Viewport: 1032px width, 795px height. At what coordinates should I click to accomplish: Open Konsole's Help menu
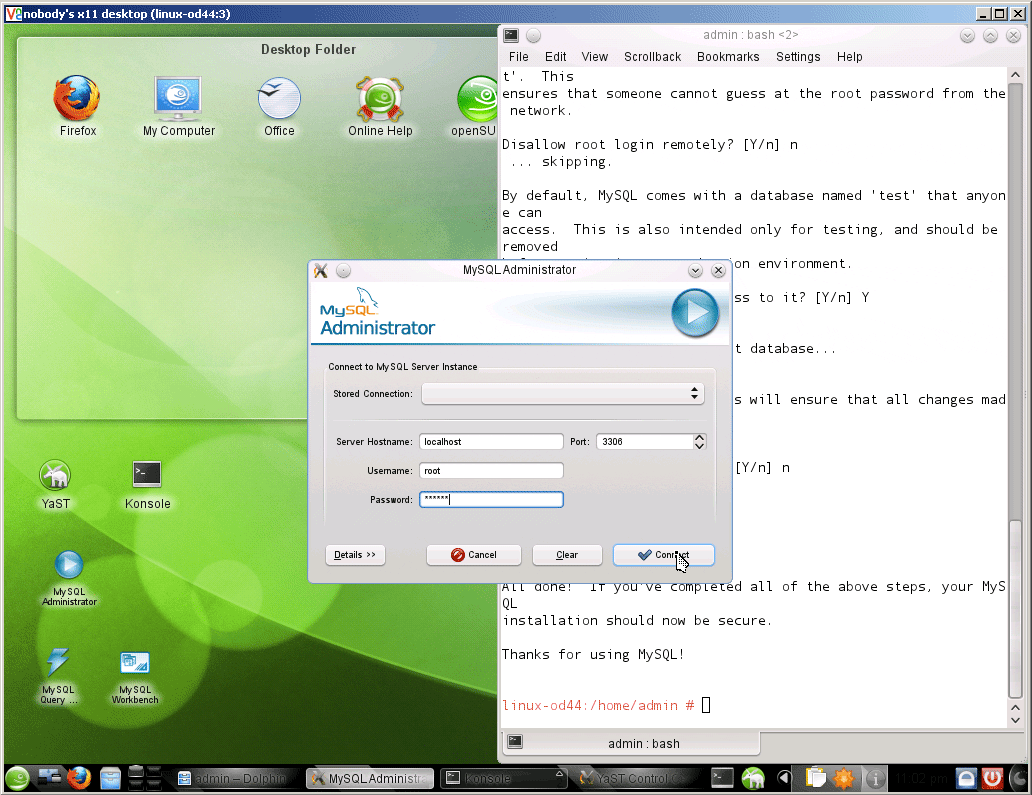[849, 57]
